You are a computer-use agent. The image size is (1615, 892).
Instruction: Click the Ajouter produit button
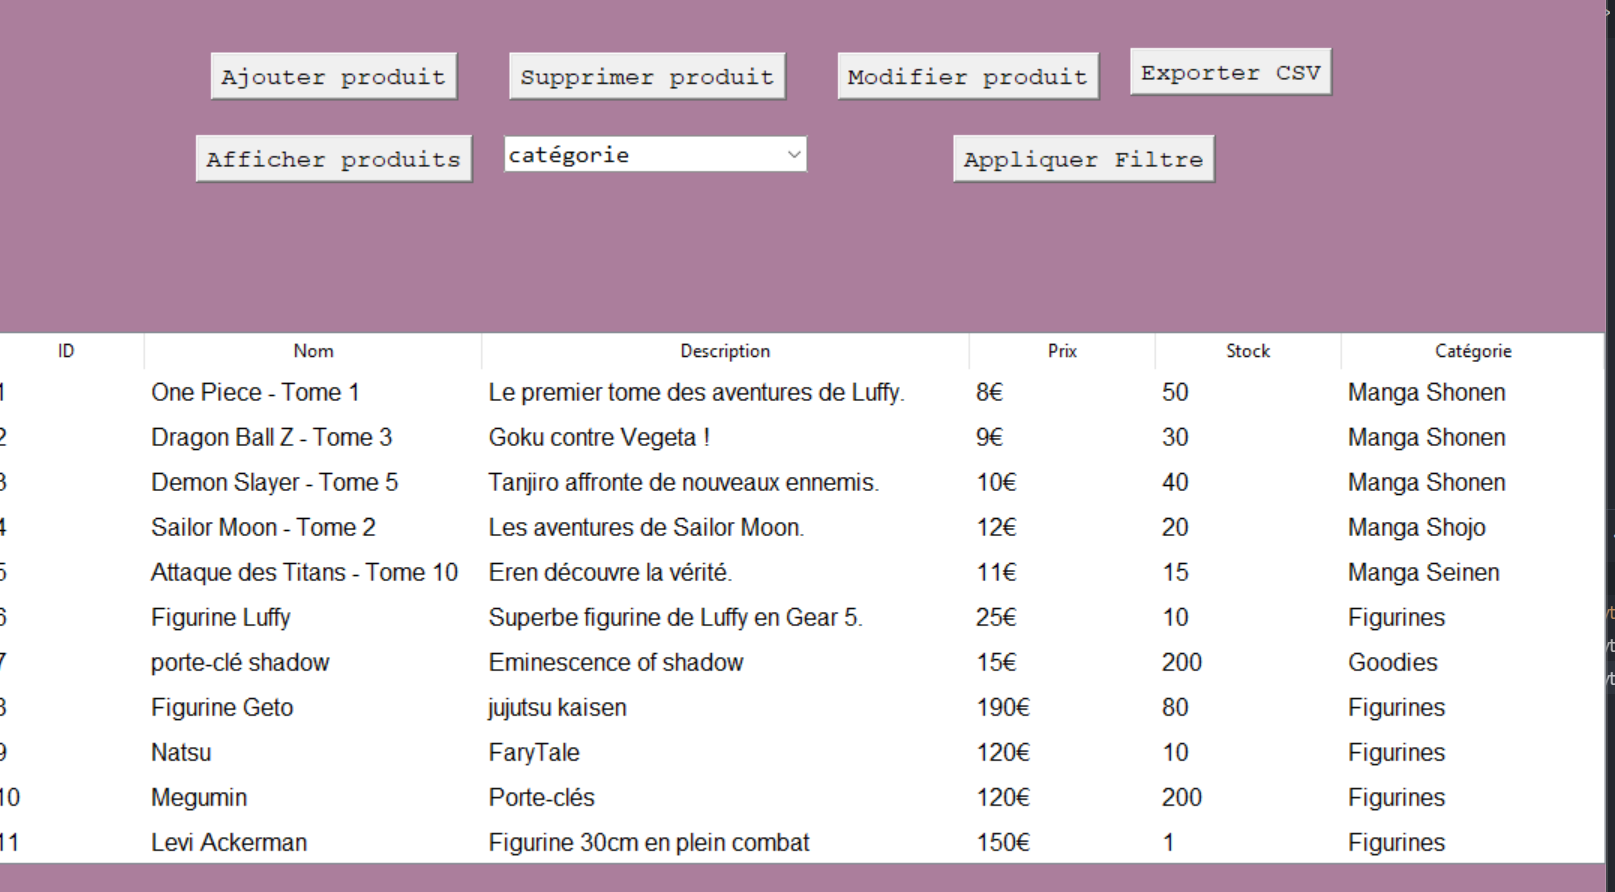(334, 76)
